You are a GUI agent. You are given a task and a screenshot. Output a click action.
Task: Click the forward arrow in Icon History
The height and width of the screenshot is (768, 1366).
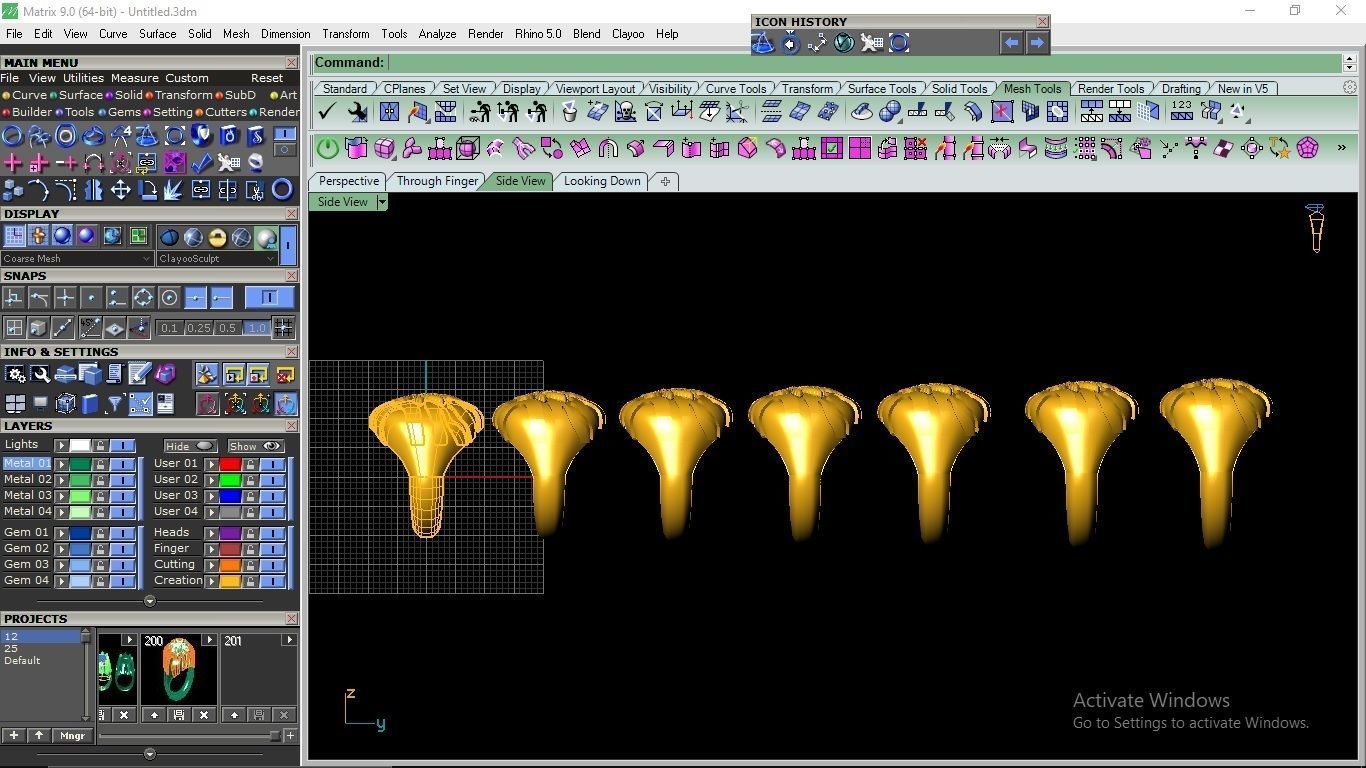1037,43
